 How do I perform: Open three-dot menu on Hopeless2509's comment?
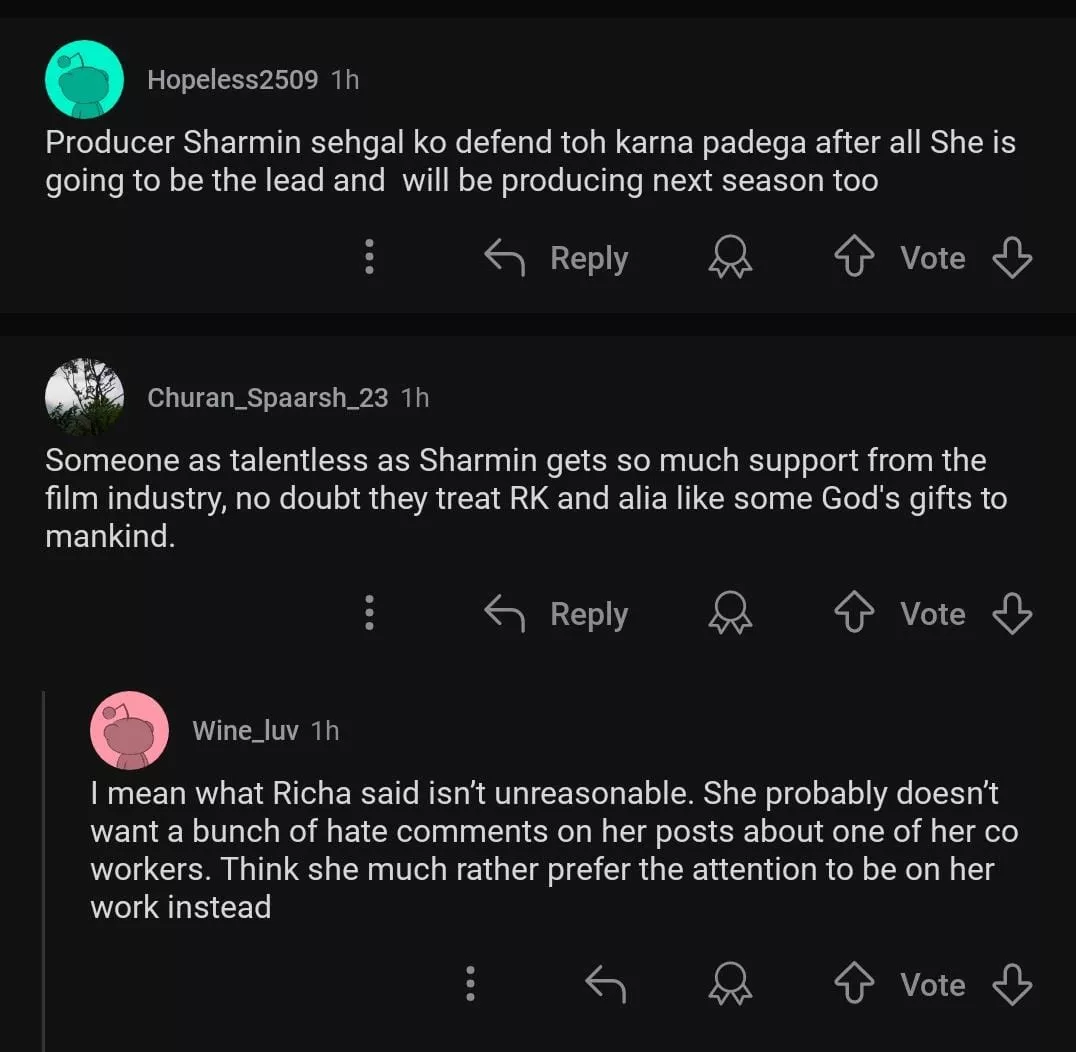(x=369, y=258)
